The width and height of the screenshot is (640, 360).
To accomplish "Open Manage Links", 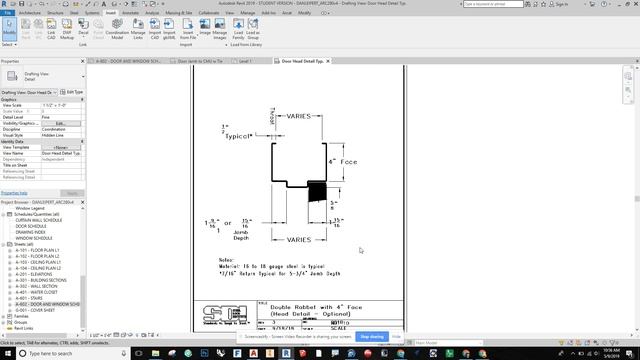I will [x=138, y=29].
